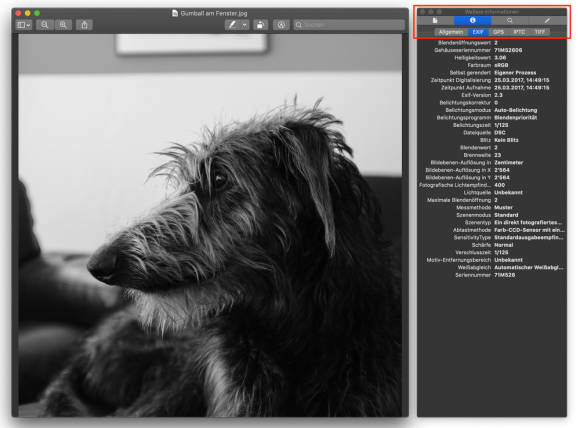The width and height of the screenshot is (580, 428).
Task: Zoom out of the image
Action: pyautogui.click(x=44, y=25)
